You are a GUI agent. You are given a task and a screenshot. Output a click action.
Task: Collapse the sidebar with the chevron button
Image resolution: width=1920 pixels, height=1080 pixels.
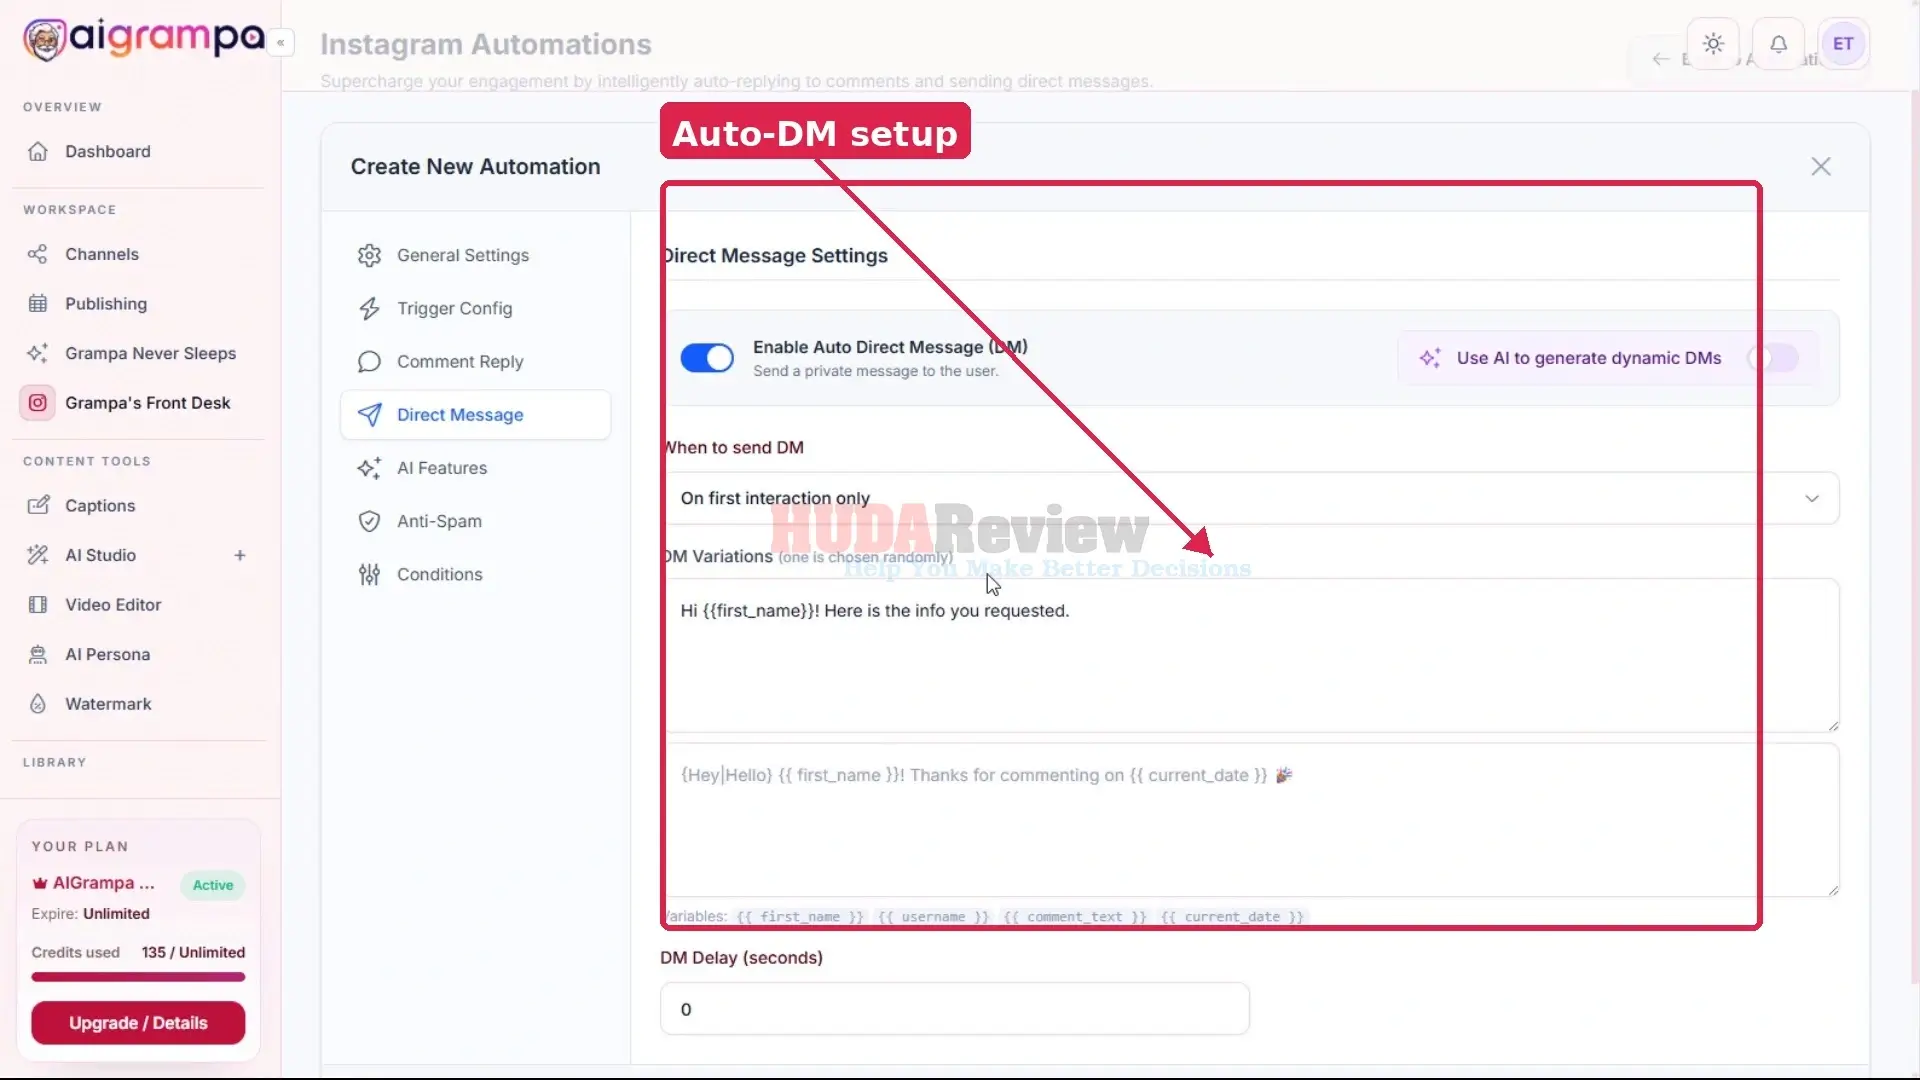[281, 43]
